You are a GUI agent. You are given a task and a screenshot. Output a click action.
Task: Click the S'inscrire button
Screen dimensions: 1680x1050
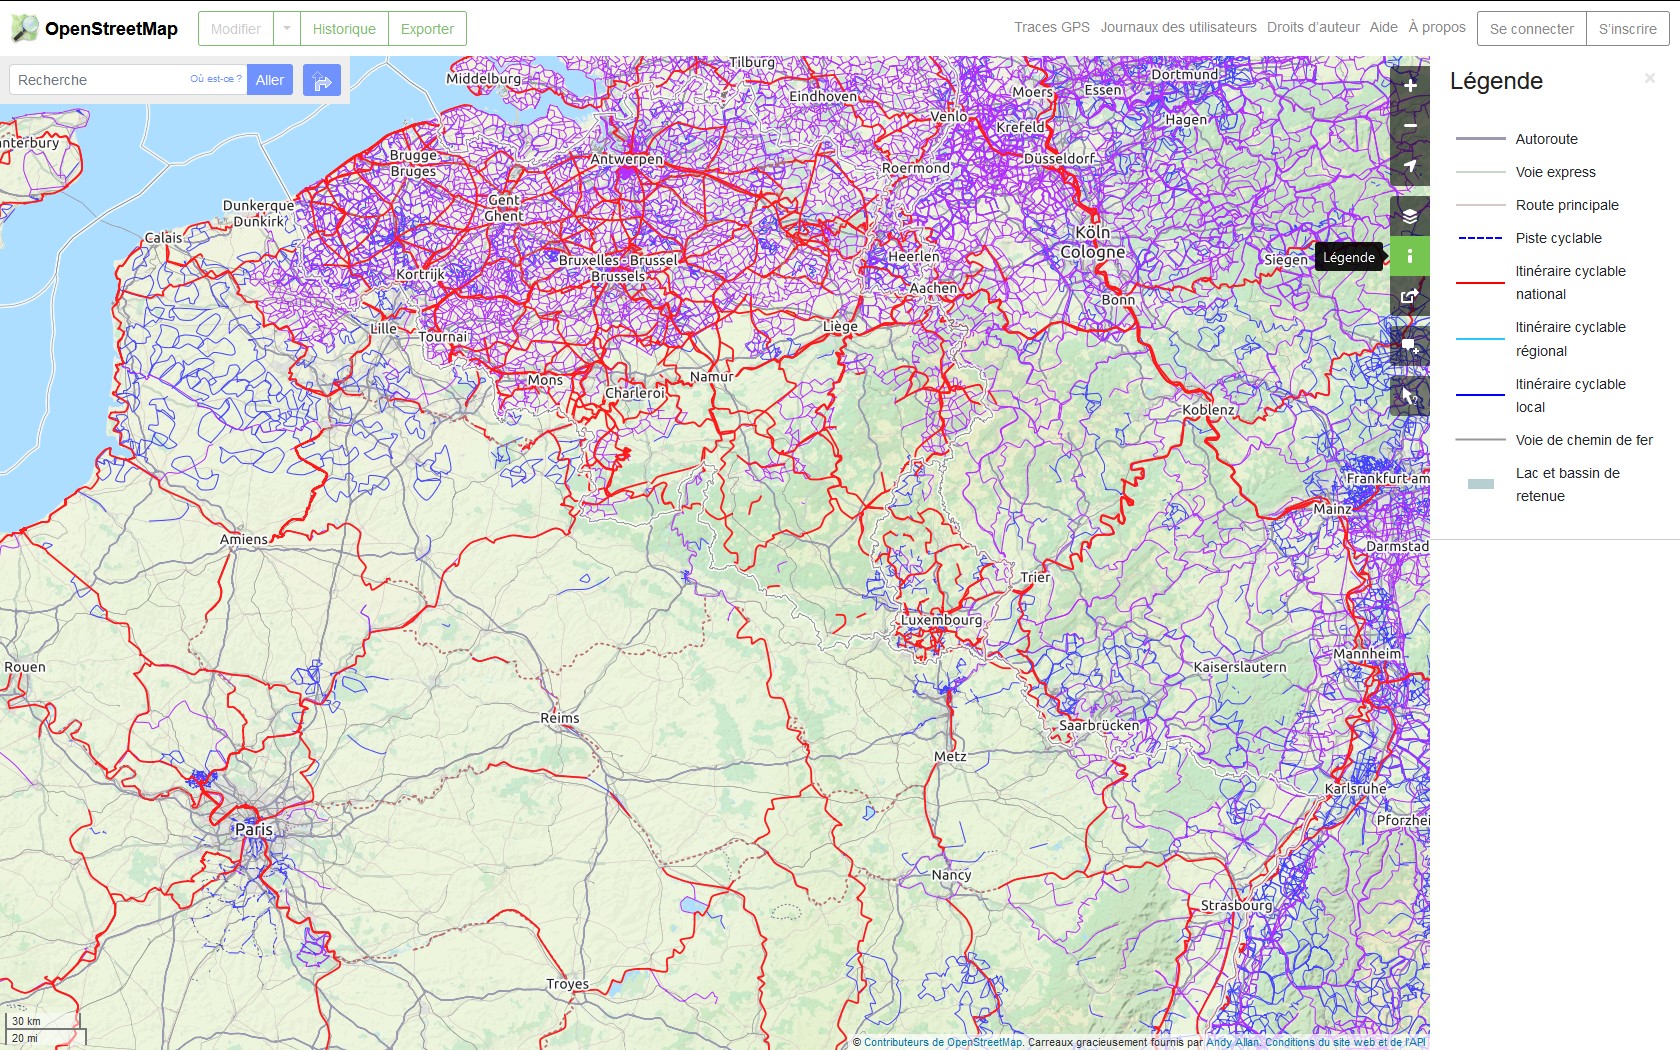(1627, 28)
